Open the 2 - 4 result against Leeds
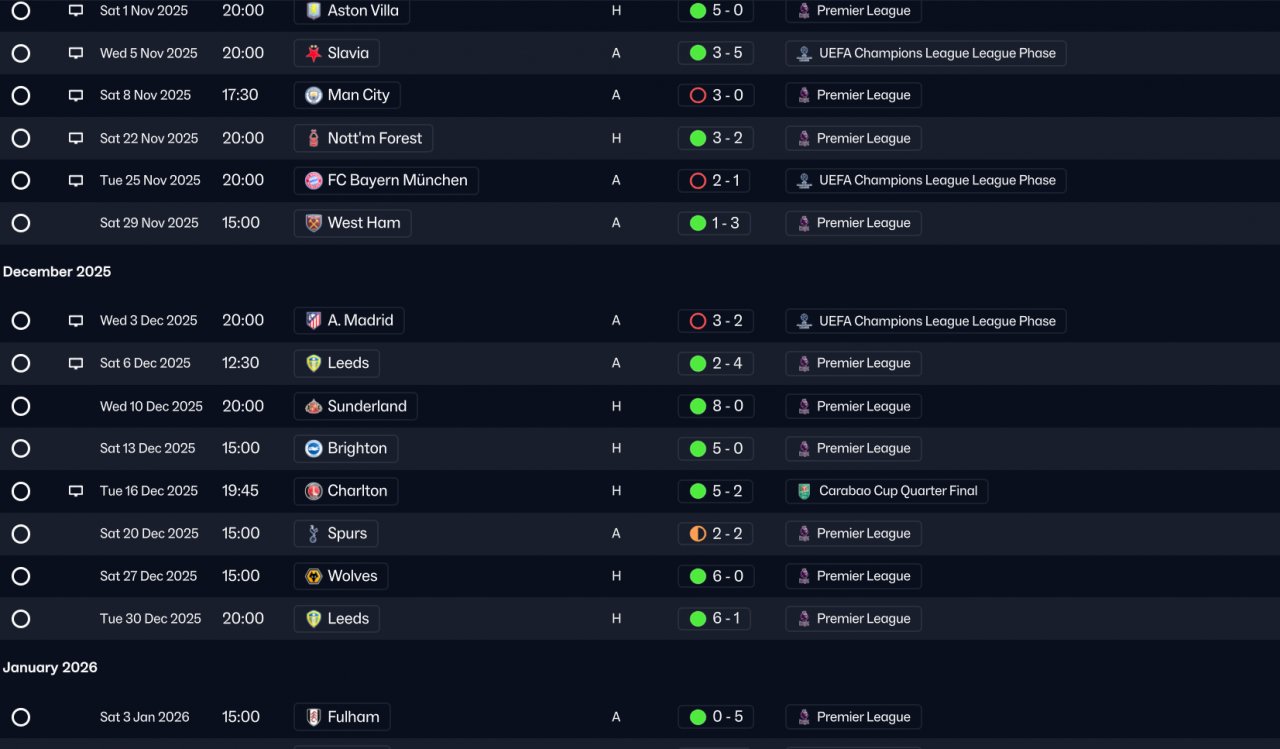This screenshot has height=749, width=1280. (x=715, y=363)
